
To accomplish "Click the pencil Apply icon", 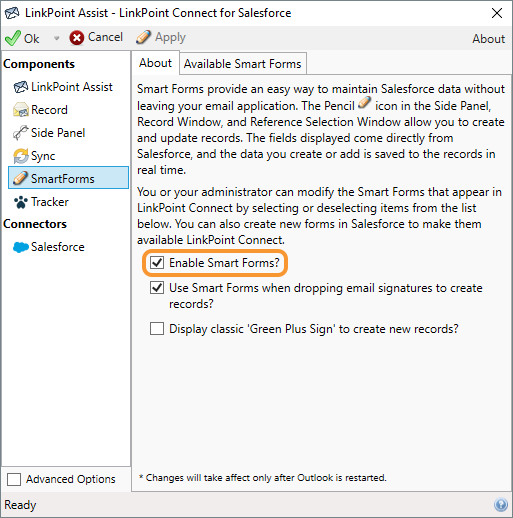I will pyautogui.click(x=143, y=37).
